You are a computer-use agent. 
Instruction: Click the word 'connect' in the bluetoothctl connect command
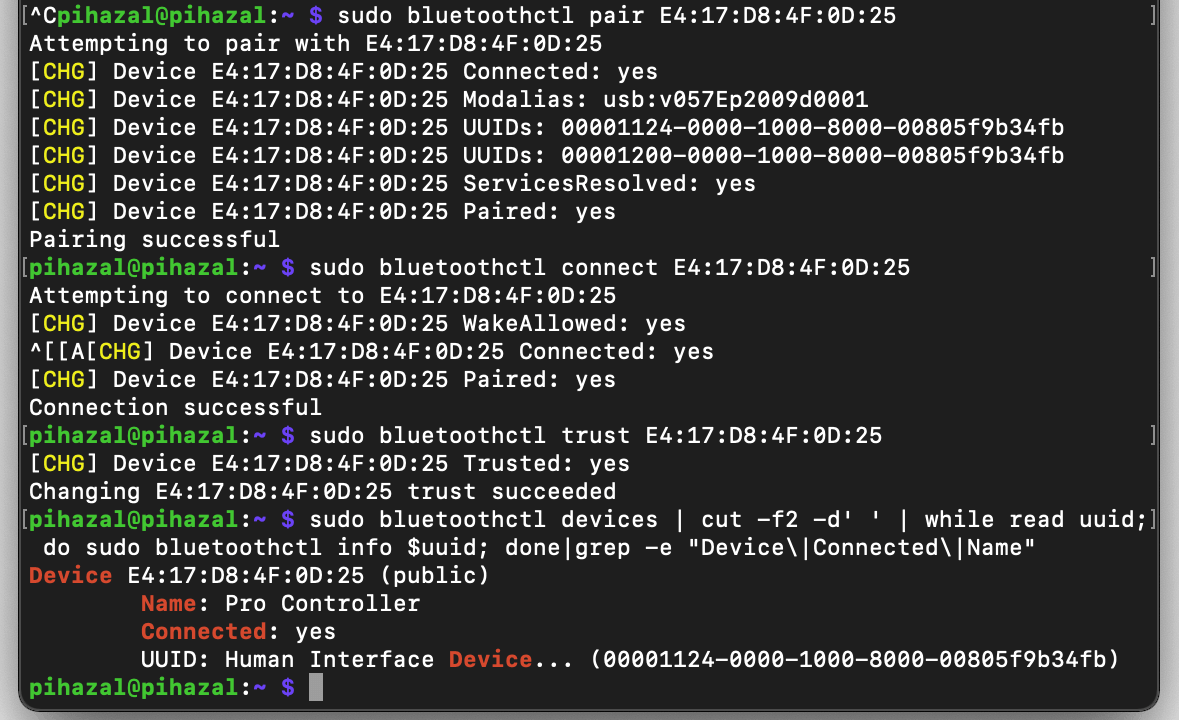click(609, 268)
